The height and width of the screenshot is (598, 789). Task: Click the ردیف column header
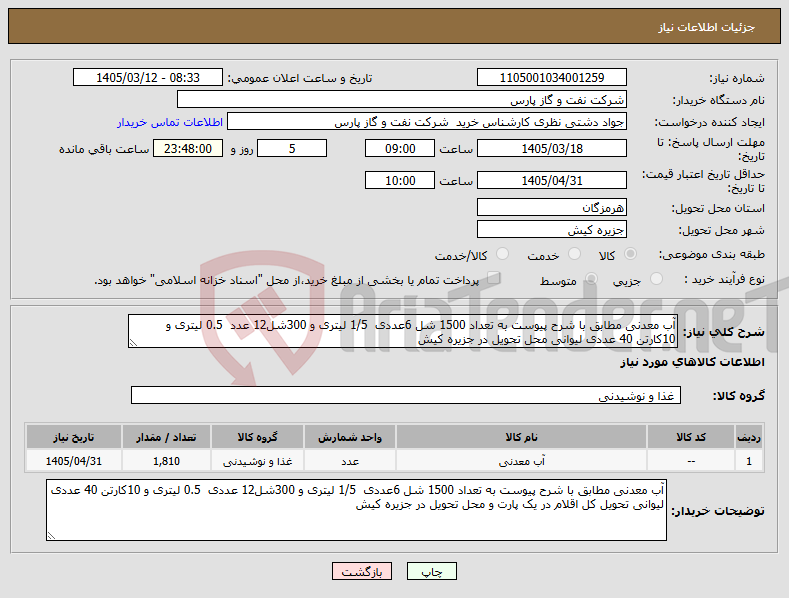coord(749,437)
